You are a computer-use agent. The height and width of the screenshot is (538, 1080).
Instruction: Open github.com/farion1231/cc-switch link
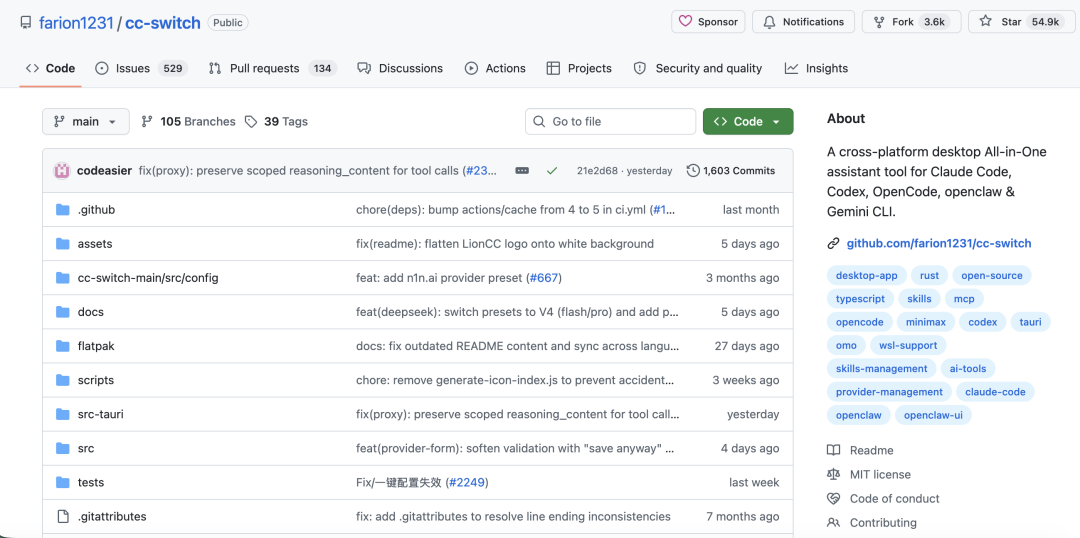pyautogui.click(x=939, y=243)
